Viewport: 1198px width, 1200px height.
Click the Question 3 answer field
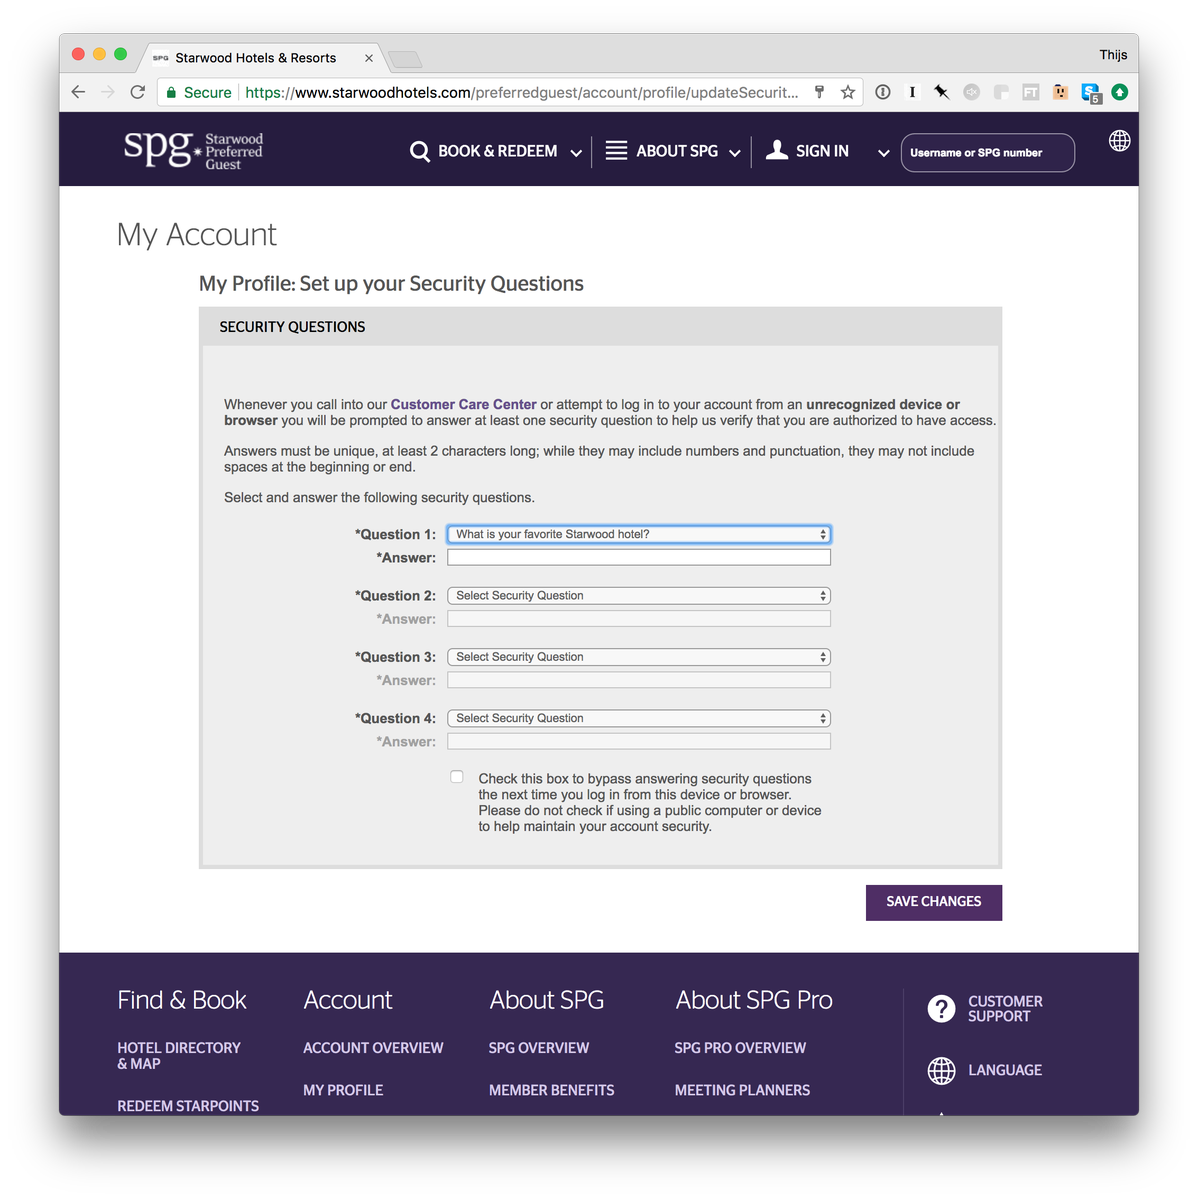tap(639, 680)
